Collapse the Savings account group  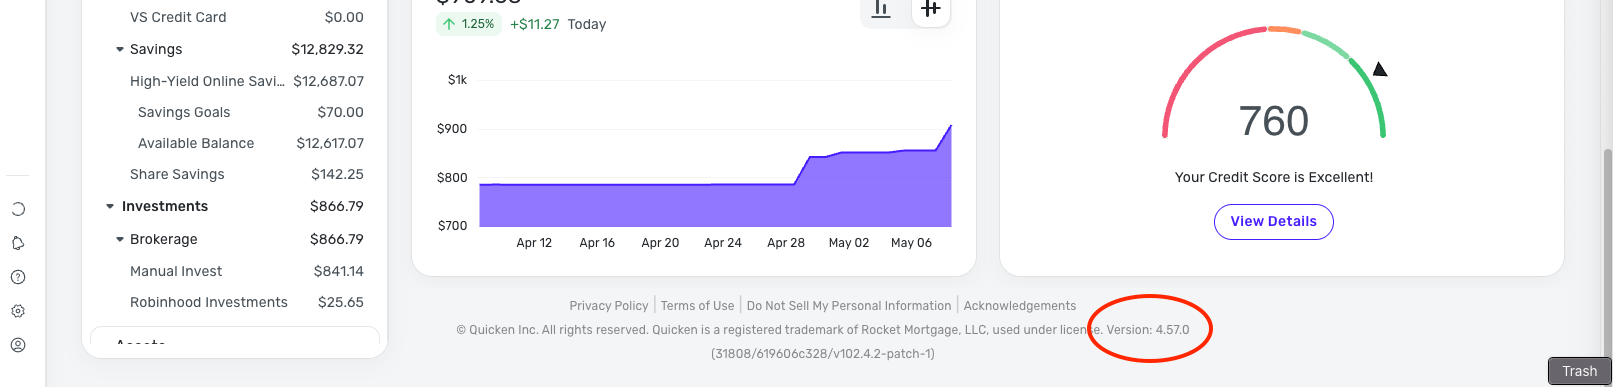[x=120, y=49]
